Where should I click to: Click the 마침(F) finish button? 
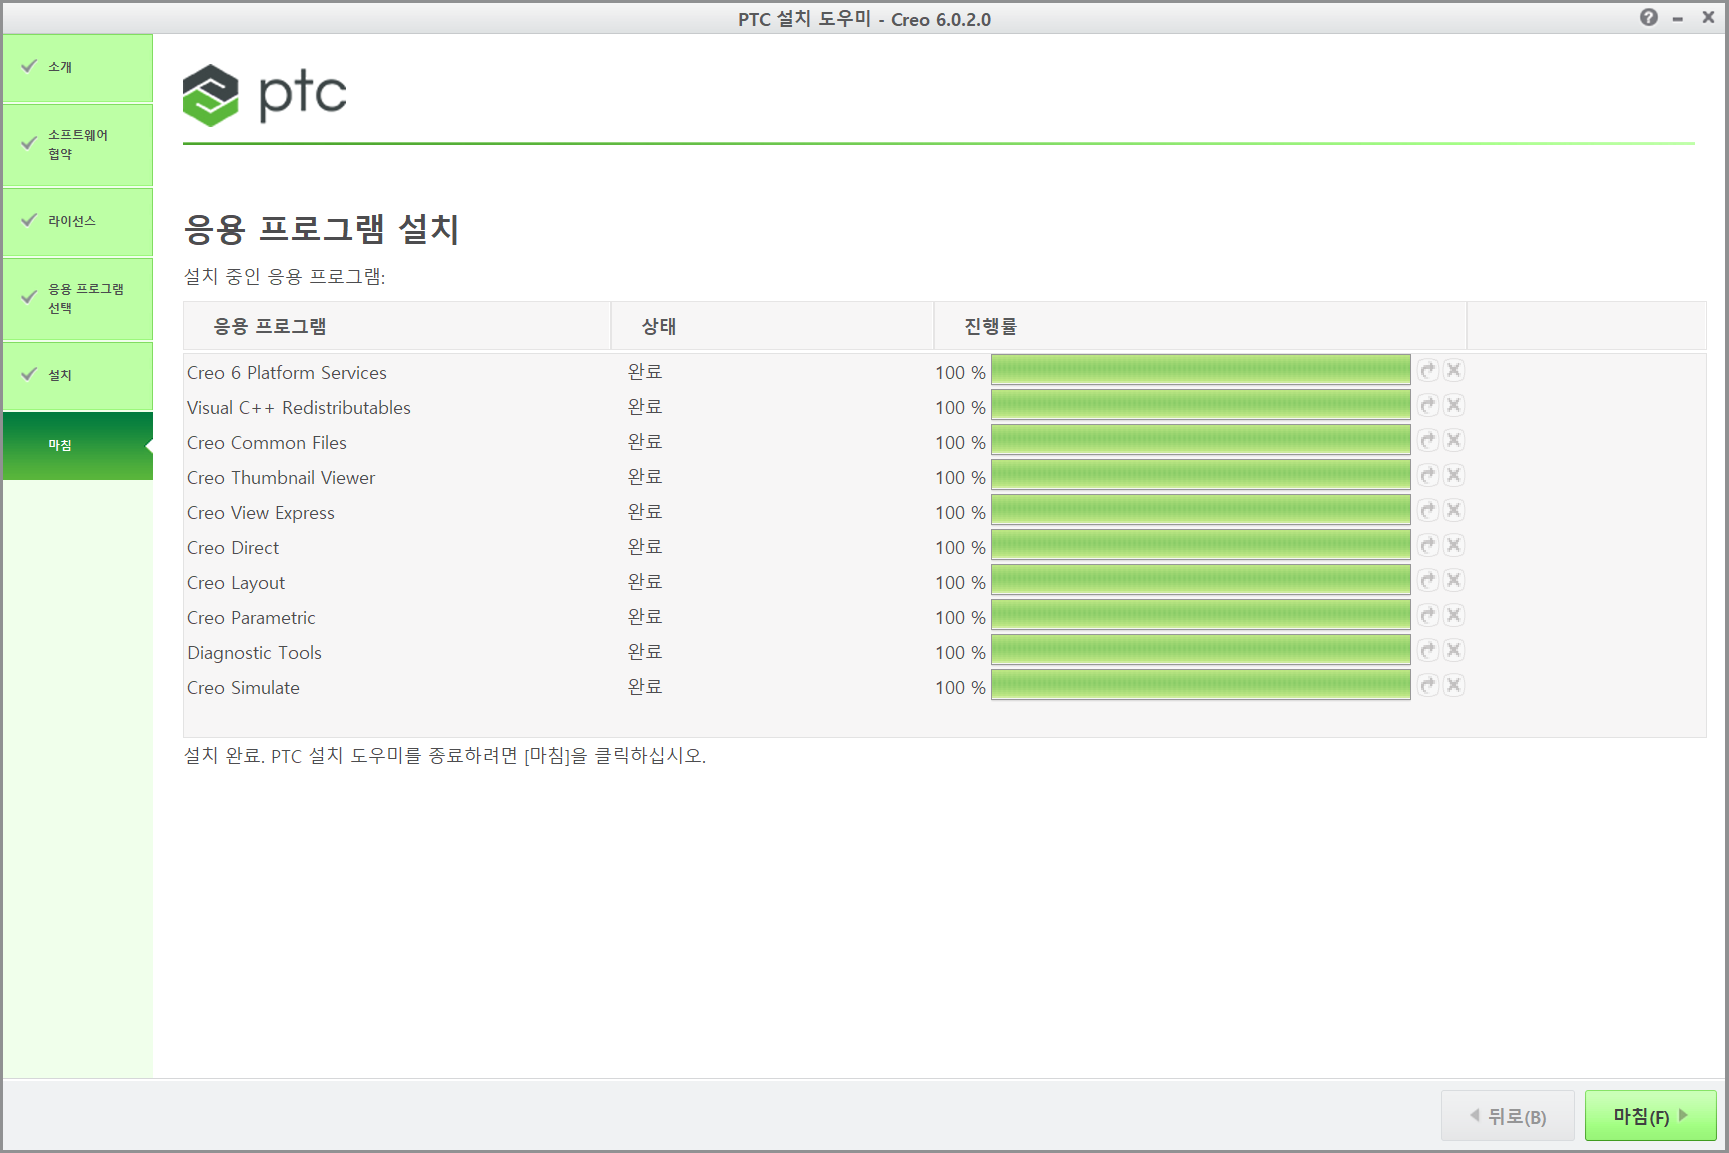pyautogui.click(x=1650, y=1116)
